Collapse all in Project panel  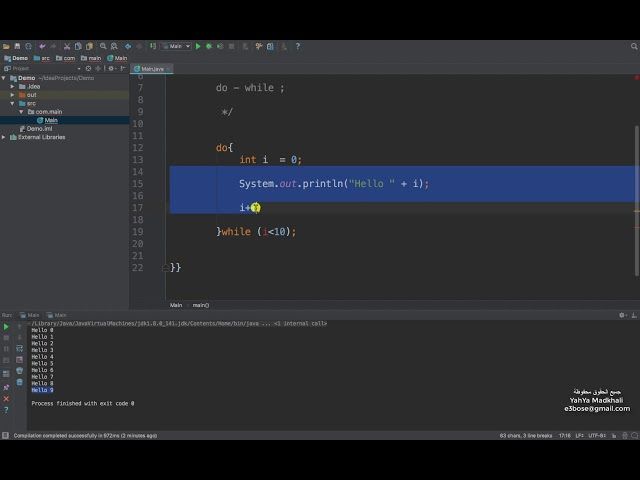pyautogui.click(x=98, y=69)
